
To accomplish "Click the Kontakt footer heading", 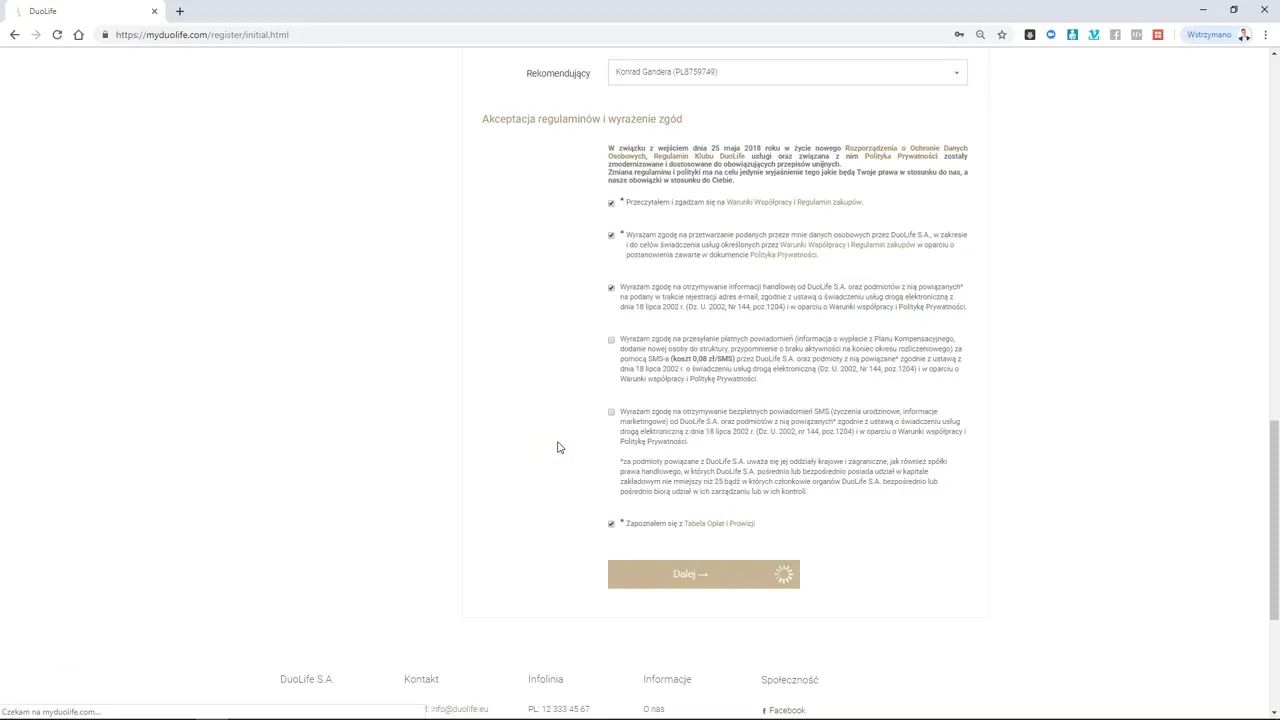I will click(421, 679).
